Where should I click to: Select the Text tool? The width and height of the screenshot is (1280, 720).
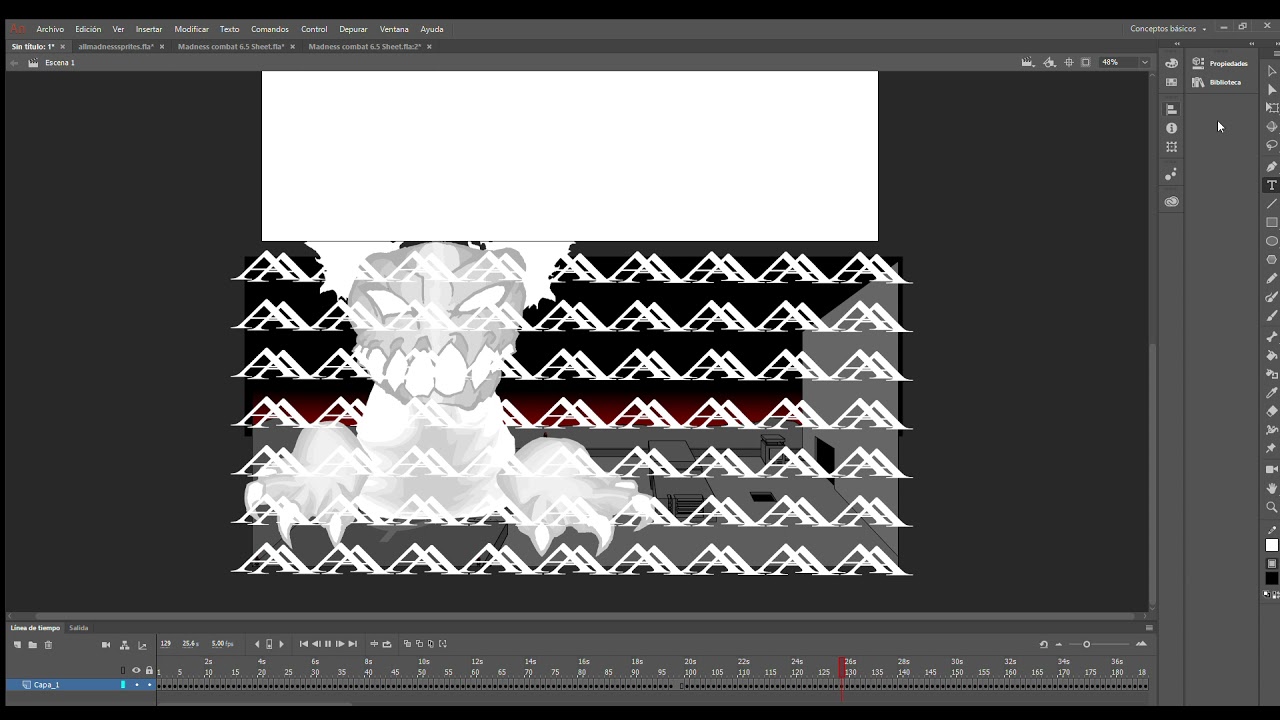point(1272,185)
